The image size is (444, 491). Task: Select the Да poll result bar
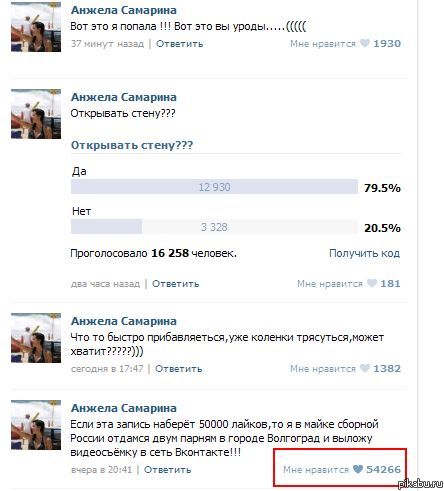214,187
